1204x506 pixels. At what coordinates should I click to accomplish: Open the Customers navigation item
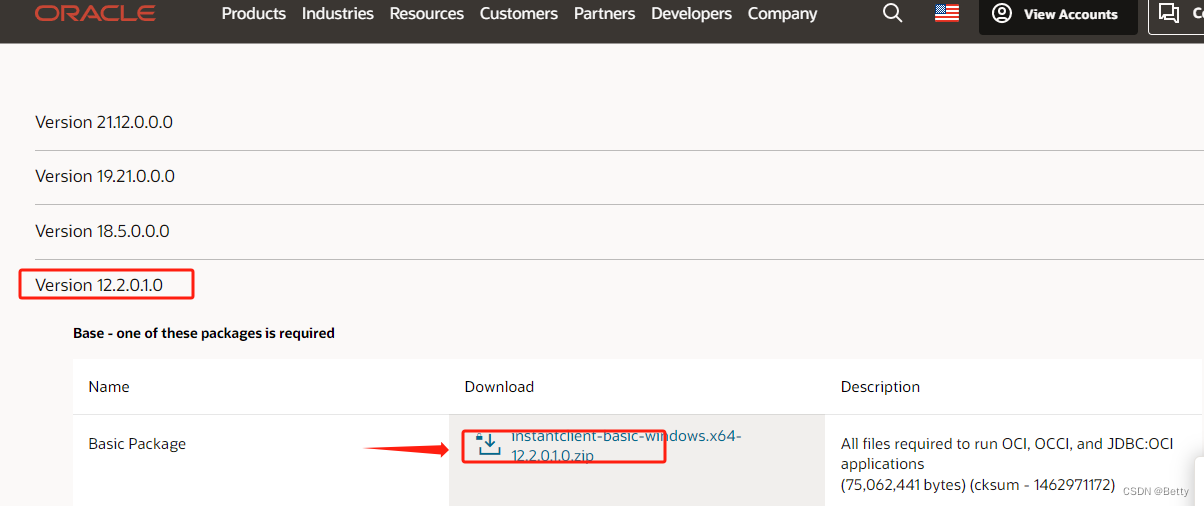pos(518,14)
